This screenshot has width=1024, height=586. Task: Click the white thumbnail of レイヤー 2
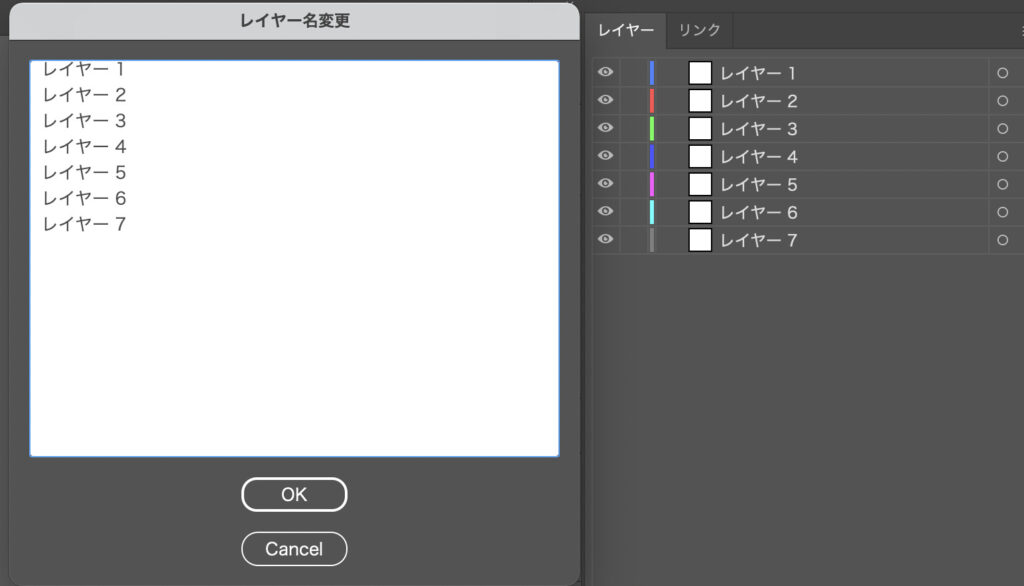700,101
